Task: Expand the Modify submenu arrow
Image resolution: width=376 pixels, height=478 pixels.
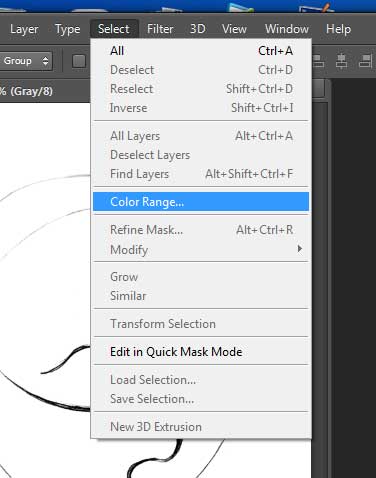Action: pyautogui.click(x=300, y=249)
